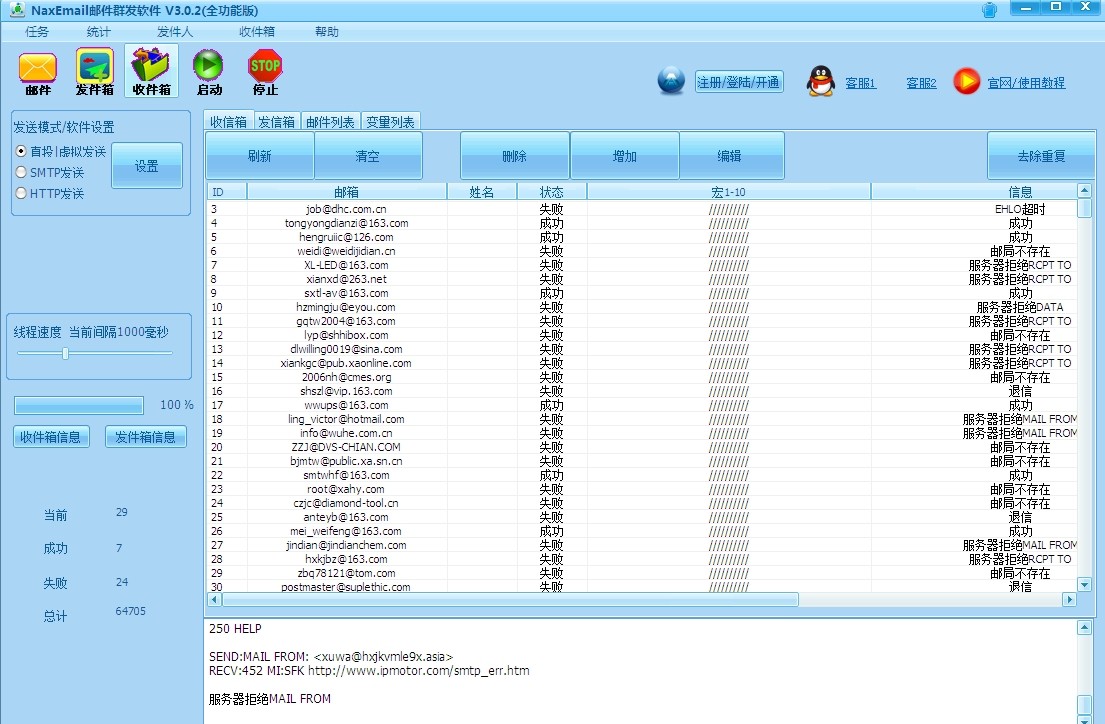Click the 宏1-10 column header
The width and height of the screenshot is (1105, 724).
coord(729,192)
